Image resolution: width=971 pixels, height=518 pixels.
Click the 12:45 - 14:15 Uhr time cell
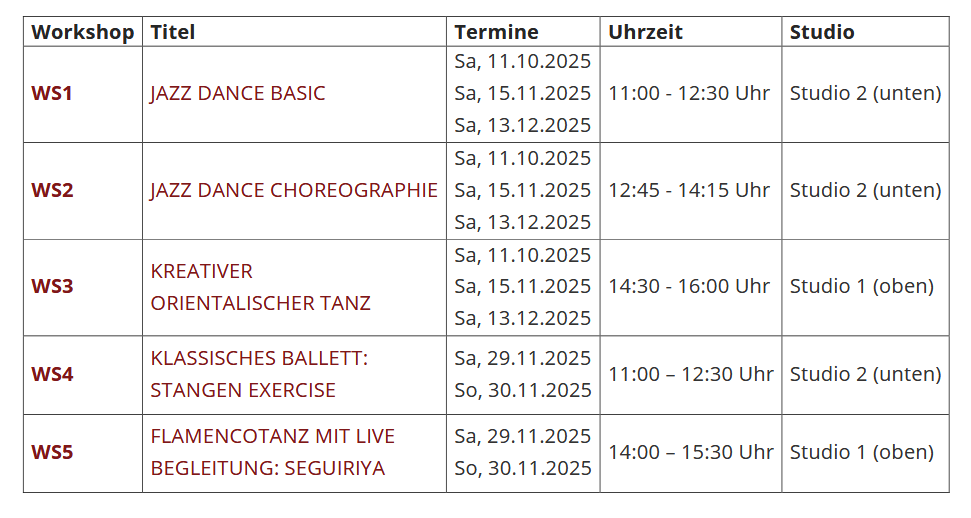point(689,190)
